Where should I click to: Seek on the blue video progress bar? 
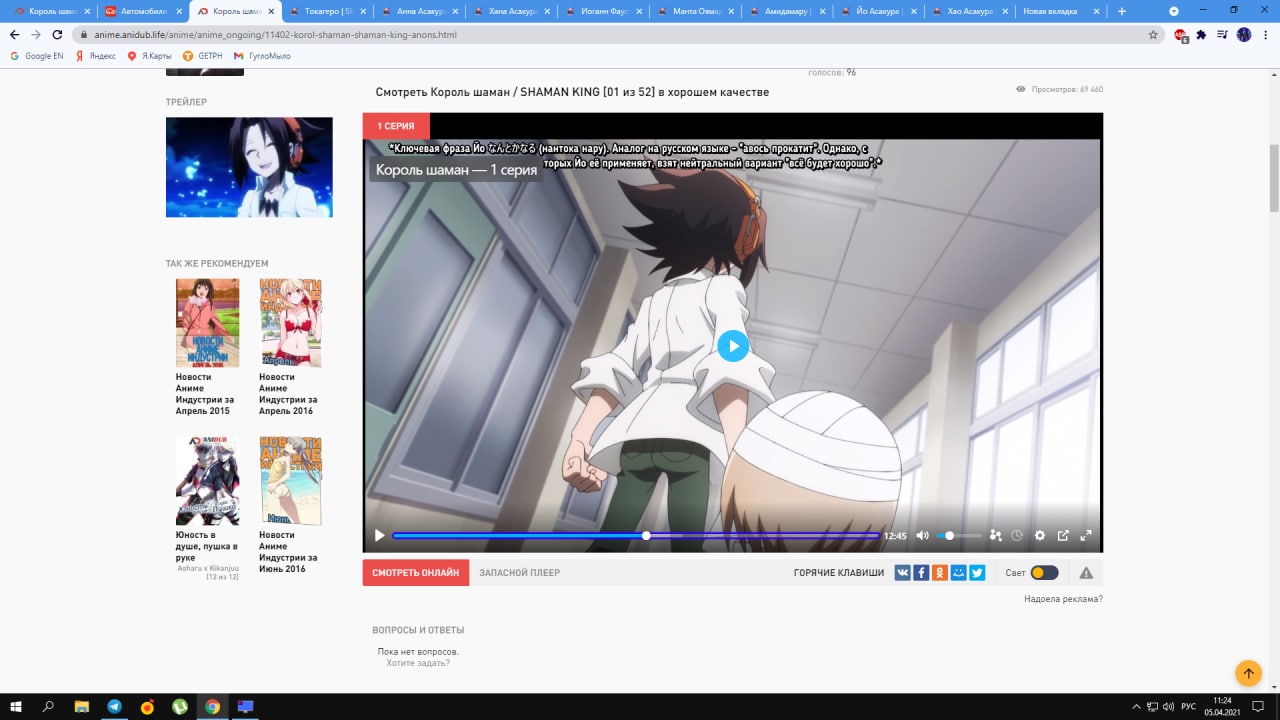[x=635, y=536]
